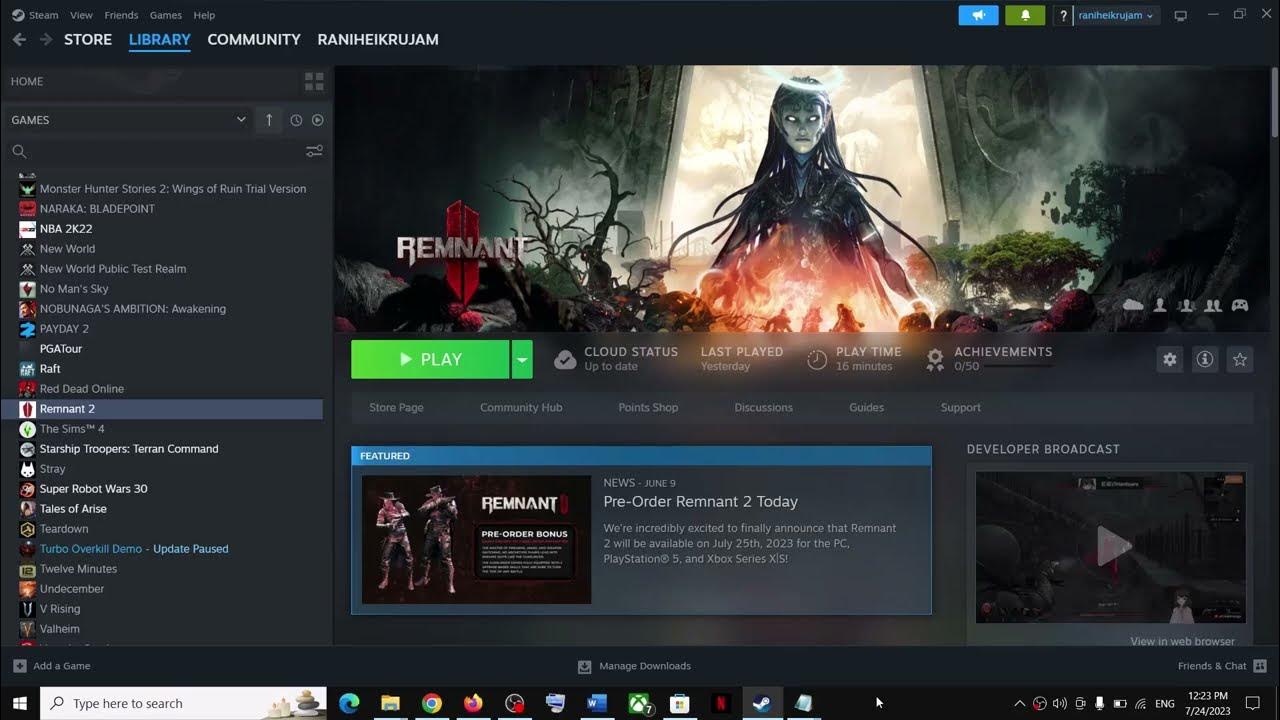Screen dimensions: 1280x720
Task: Open the Support link
Action: pos(961,407)
